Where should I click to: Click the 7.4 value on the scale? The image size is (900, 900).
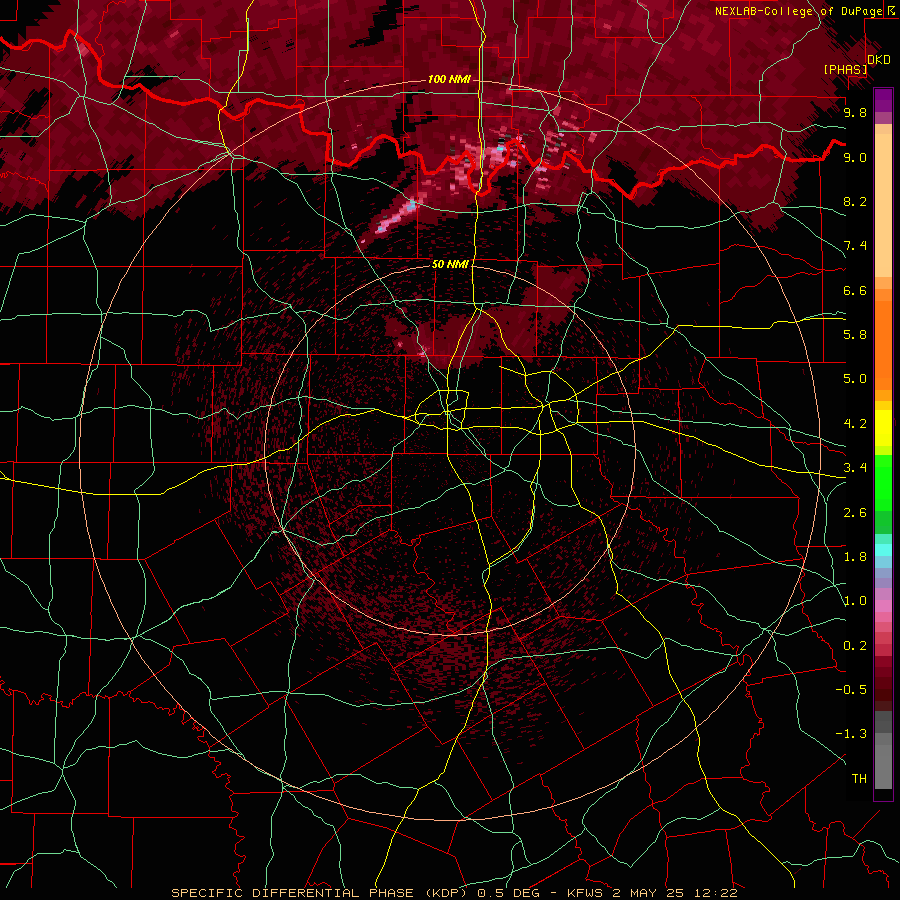(x=855, y=246)
